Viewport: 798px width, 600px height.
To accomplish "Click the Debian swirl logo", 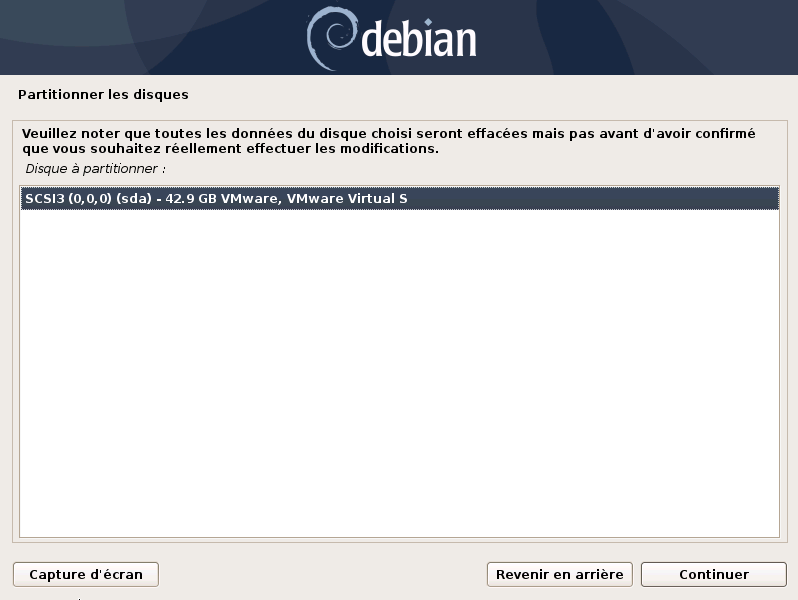I will (330, 38).
